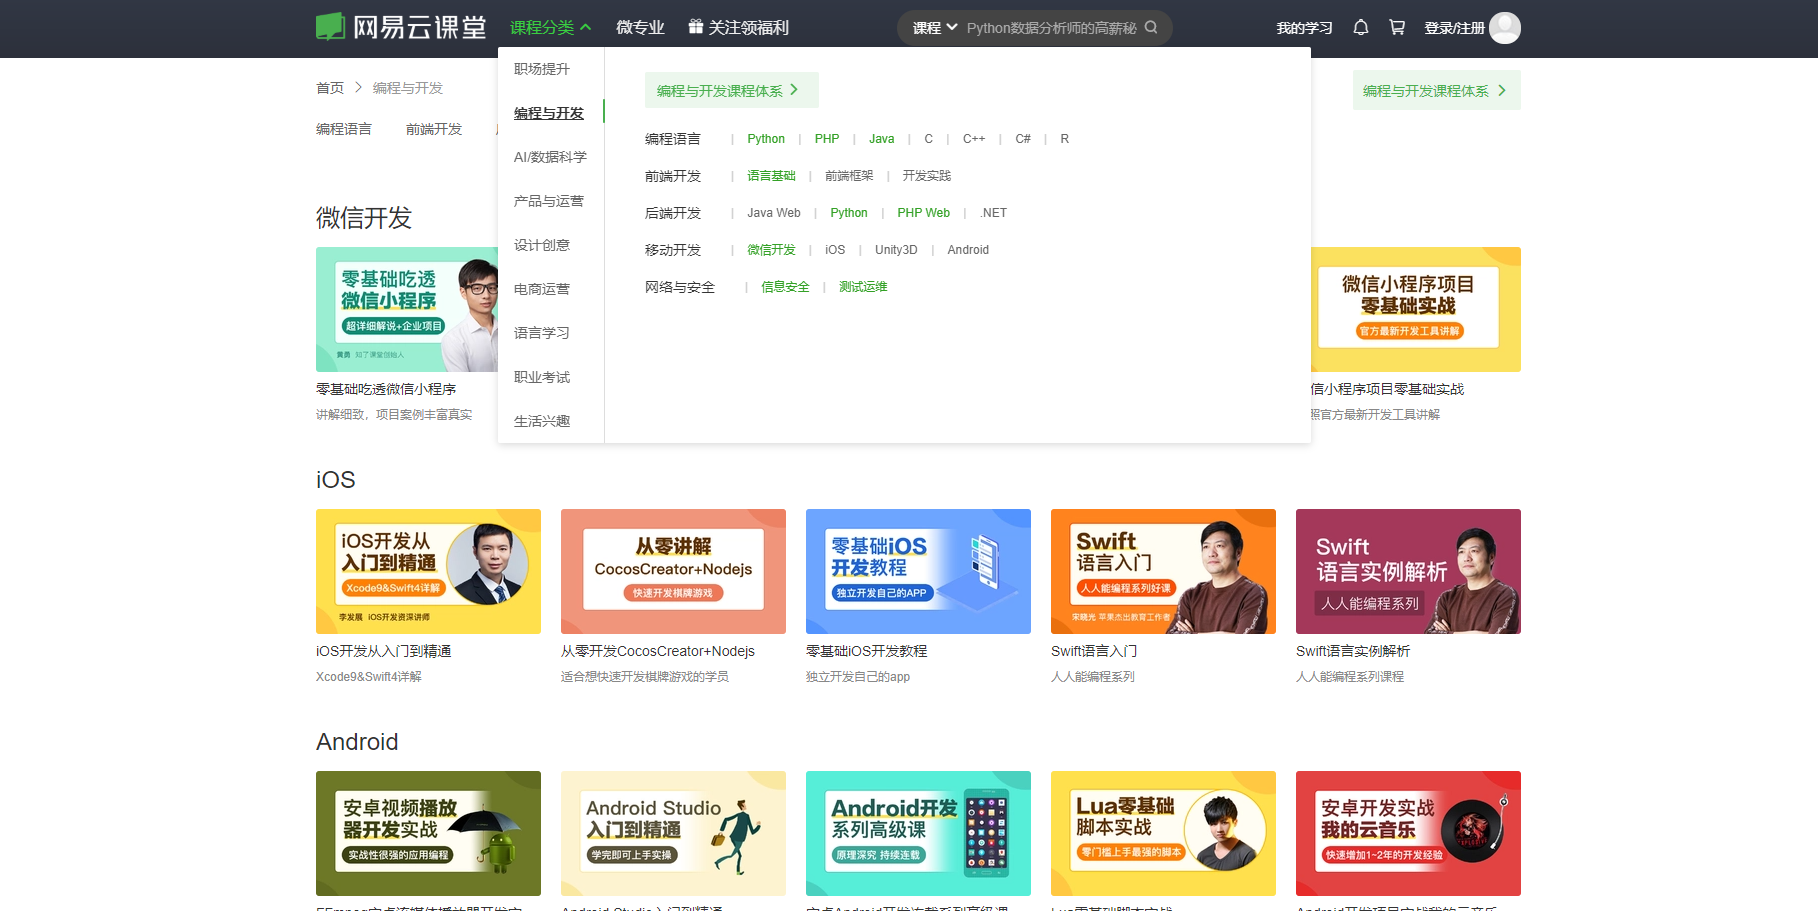Open the shopping cart icon
1818x911 pixels.
[1397, 27]
